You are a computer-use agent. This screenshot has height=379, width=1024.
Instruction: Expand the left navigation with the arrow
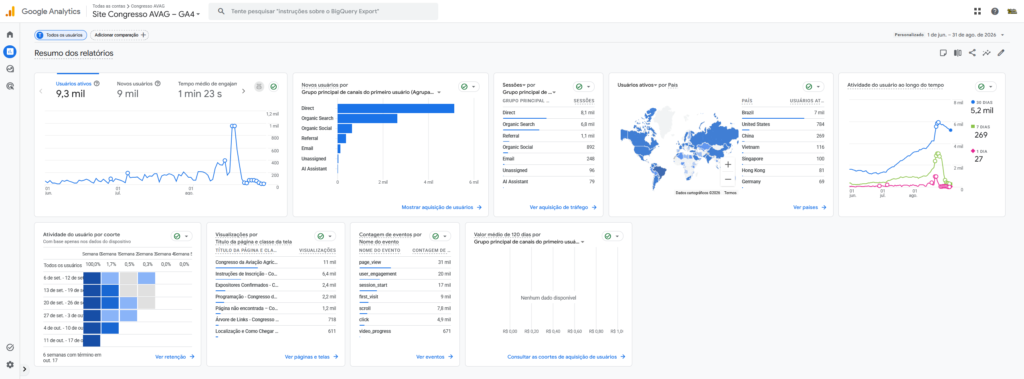[24, 369]
